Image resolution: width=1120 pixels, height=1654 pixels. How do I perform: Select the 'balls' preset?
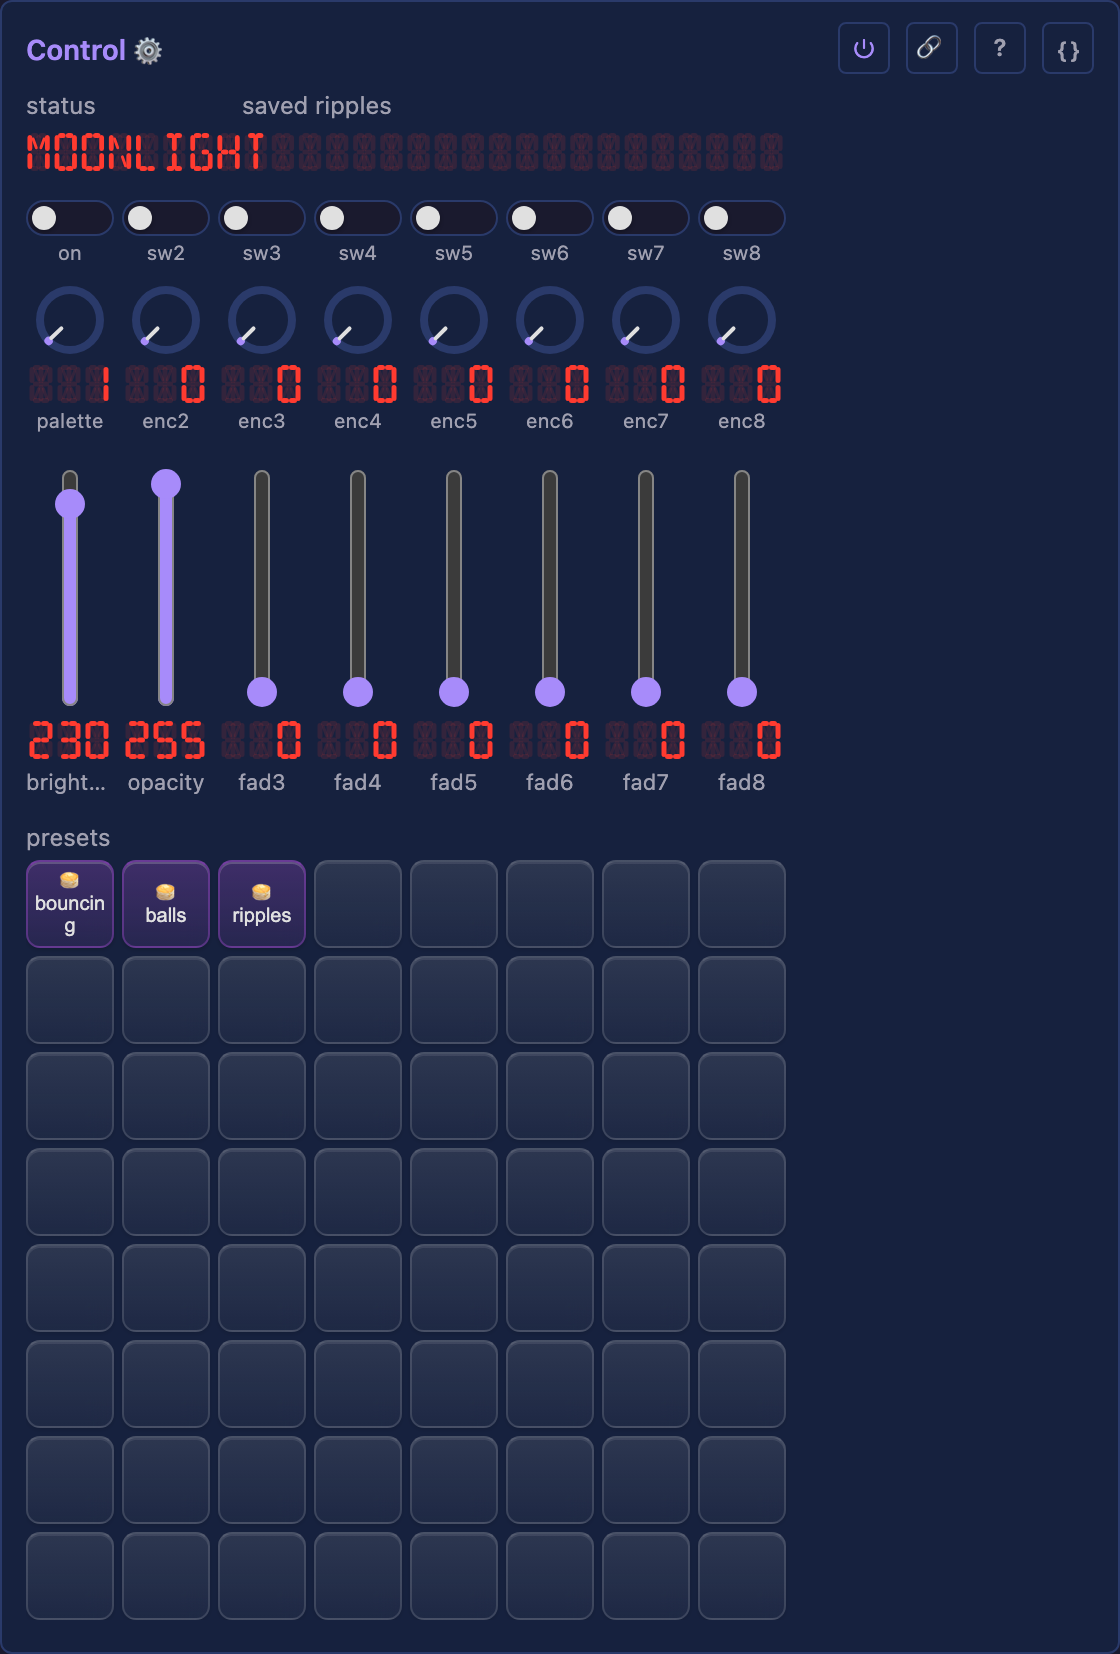click(x=166, y=904)
